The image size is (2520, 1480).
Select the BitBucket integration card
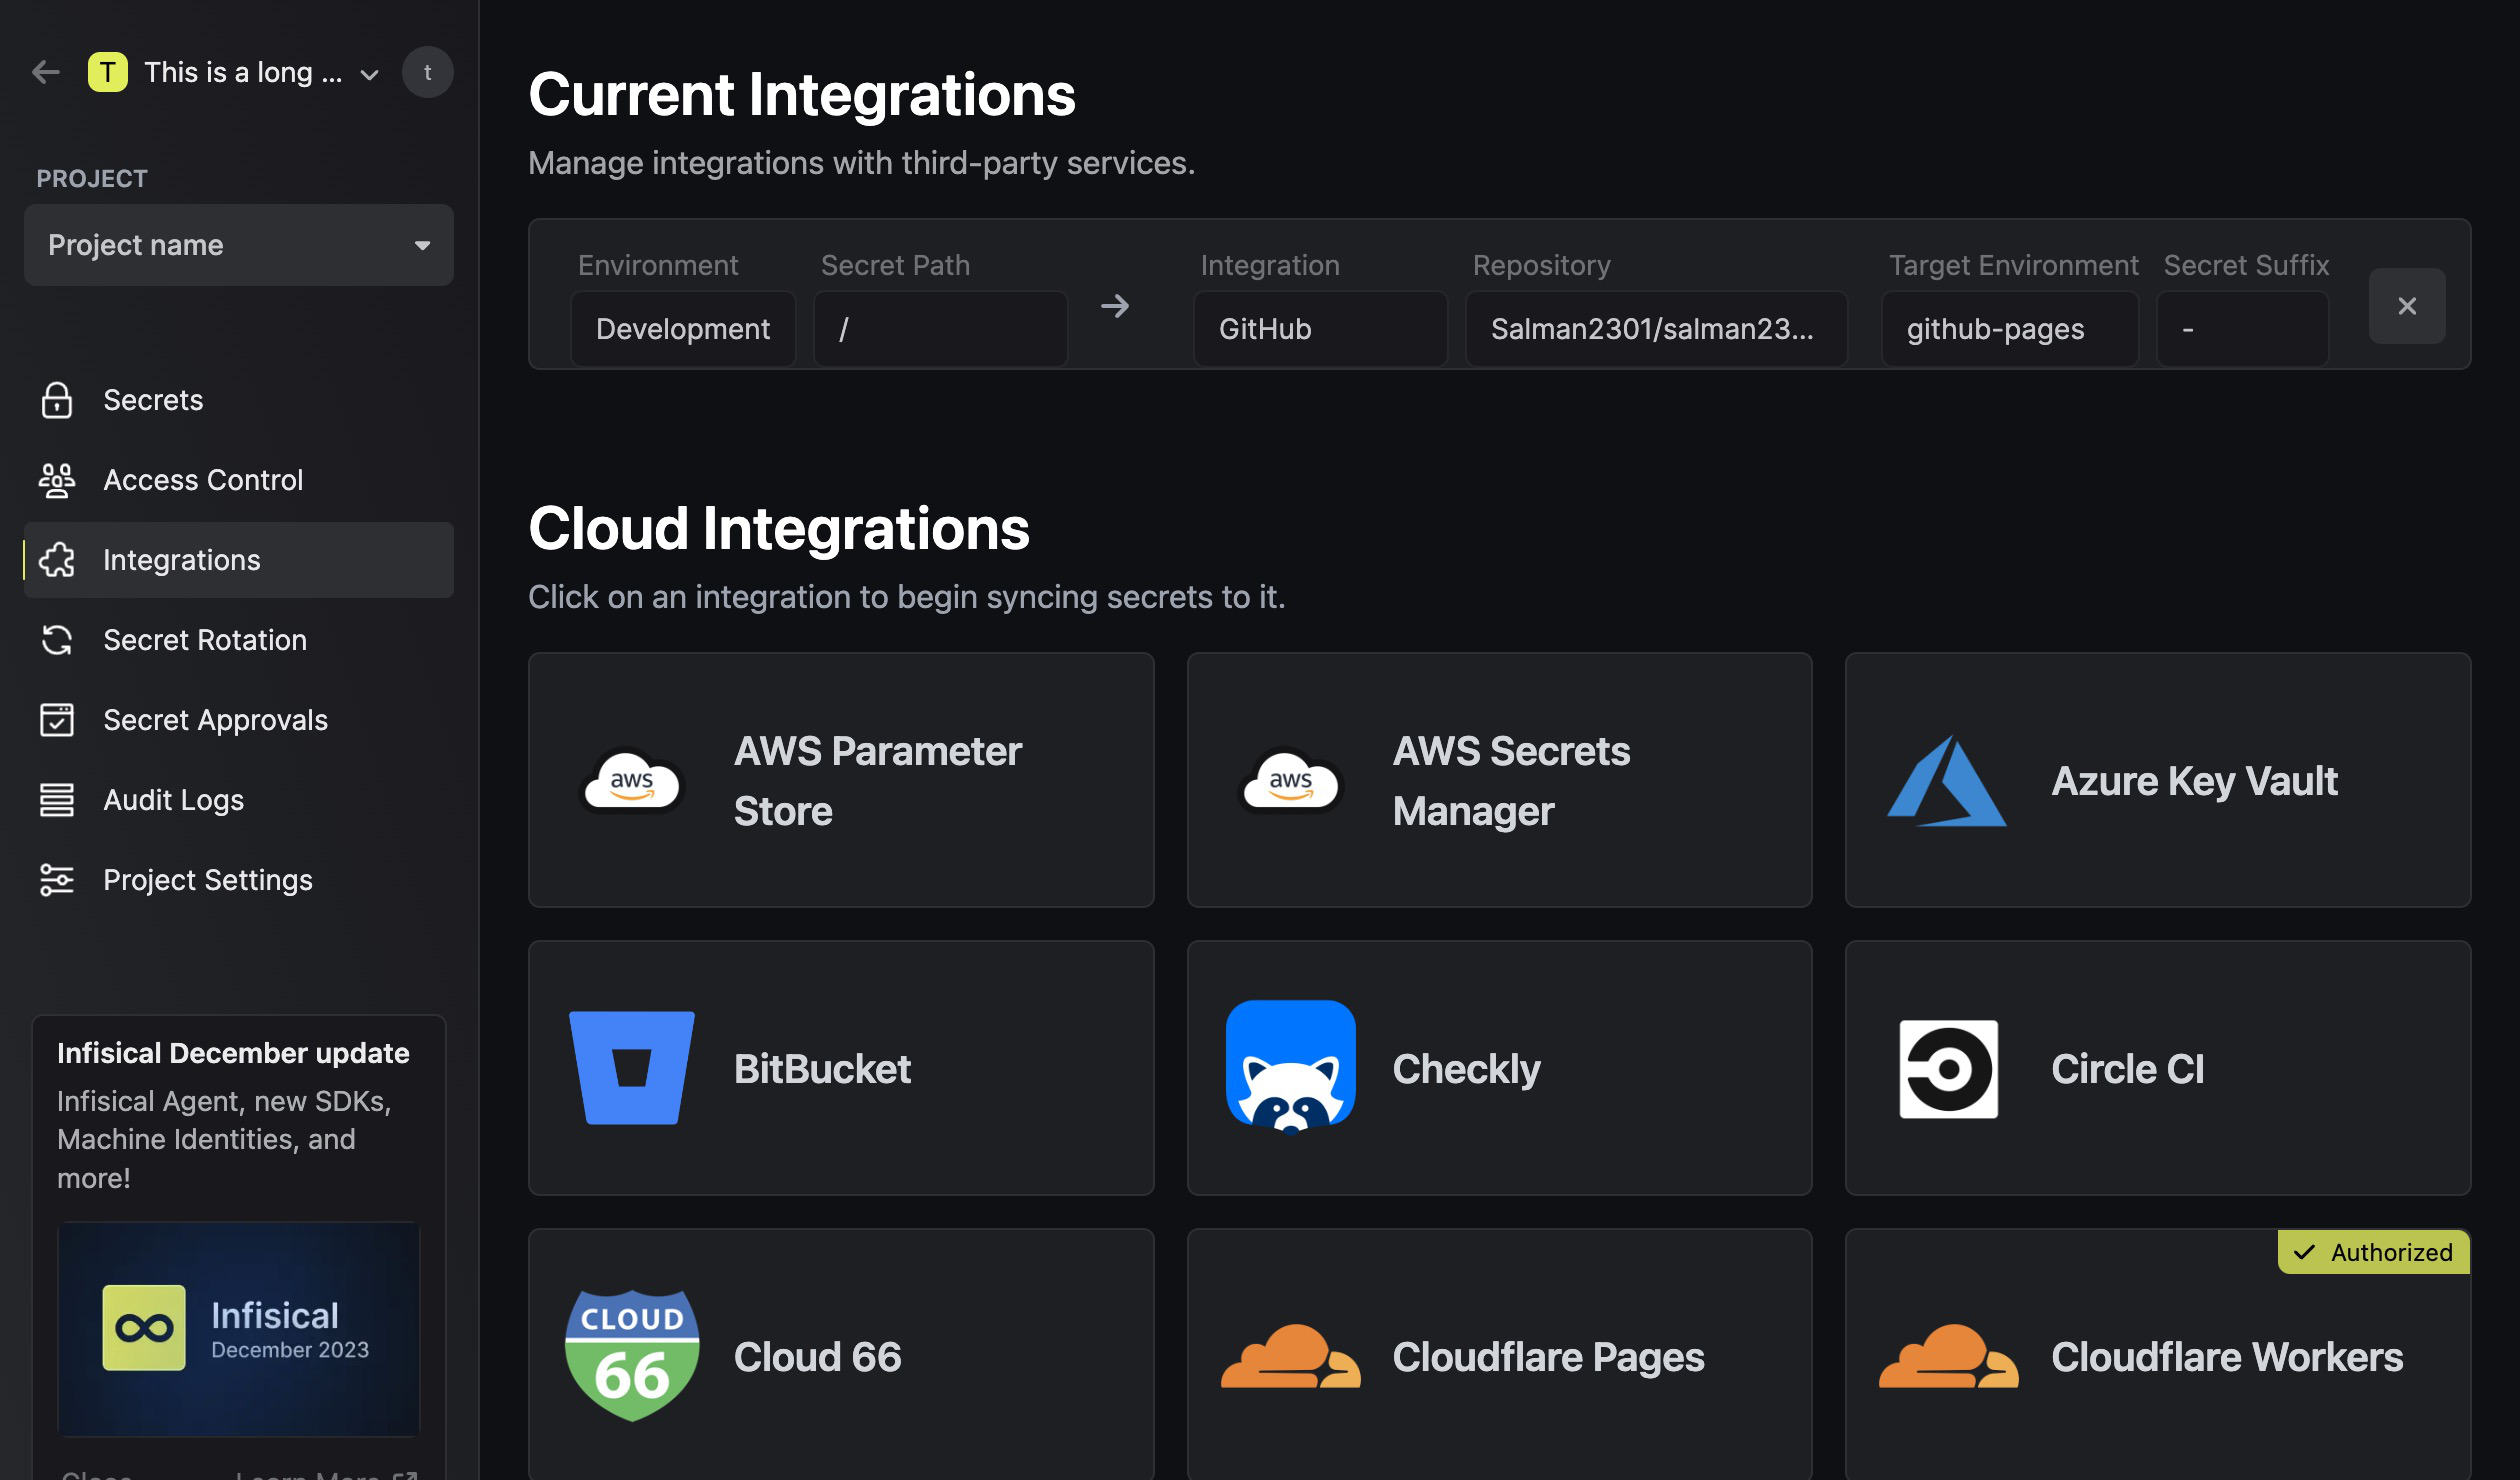[841, 1068]
